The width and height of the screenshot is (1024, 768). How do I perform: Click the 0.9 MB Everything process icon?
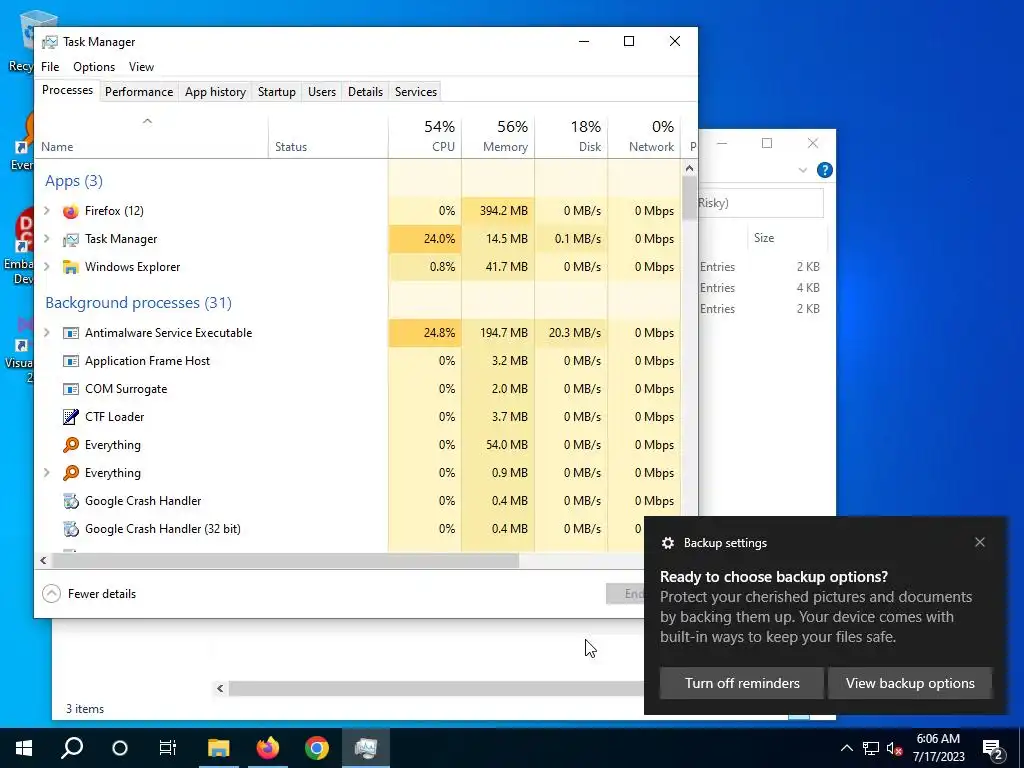71,473
